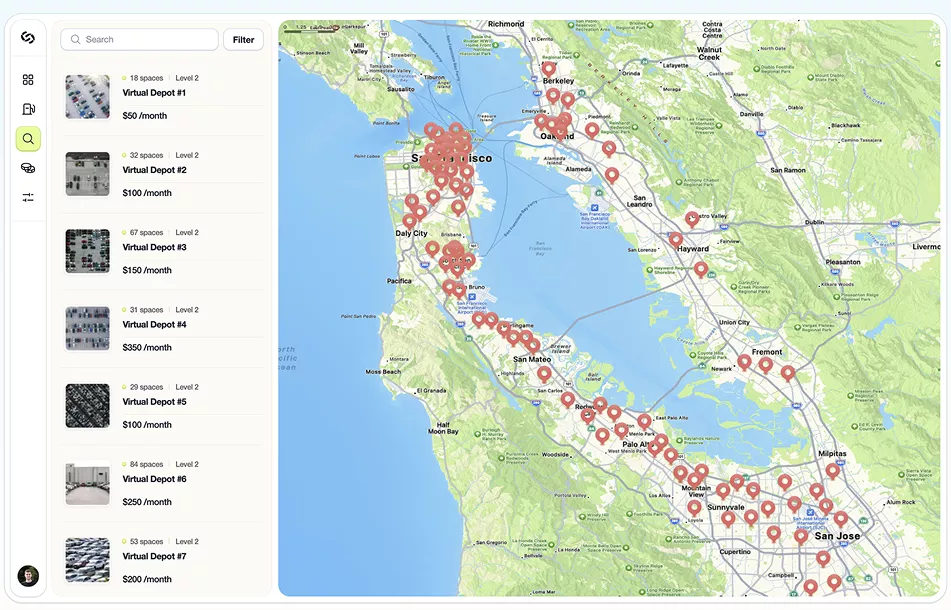Image resolution: width=951 pixels, height=610 pixels.
Task: Click the map pin at Berkeley
Action: 549,69
